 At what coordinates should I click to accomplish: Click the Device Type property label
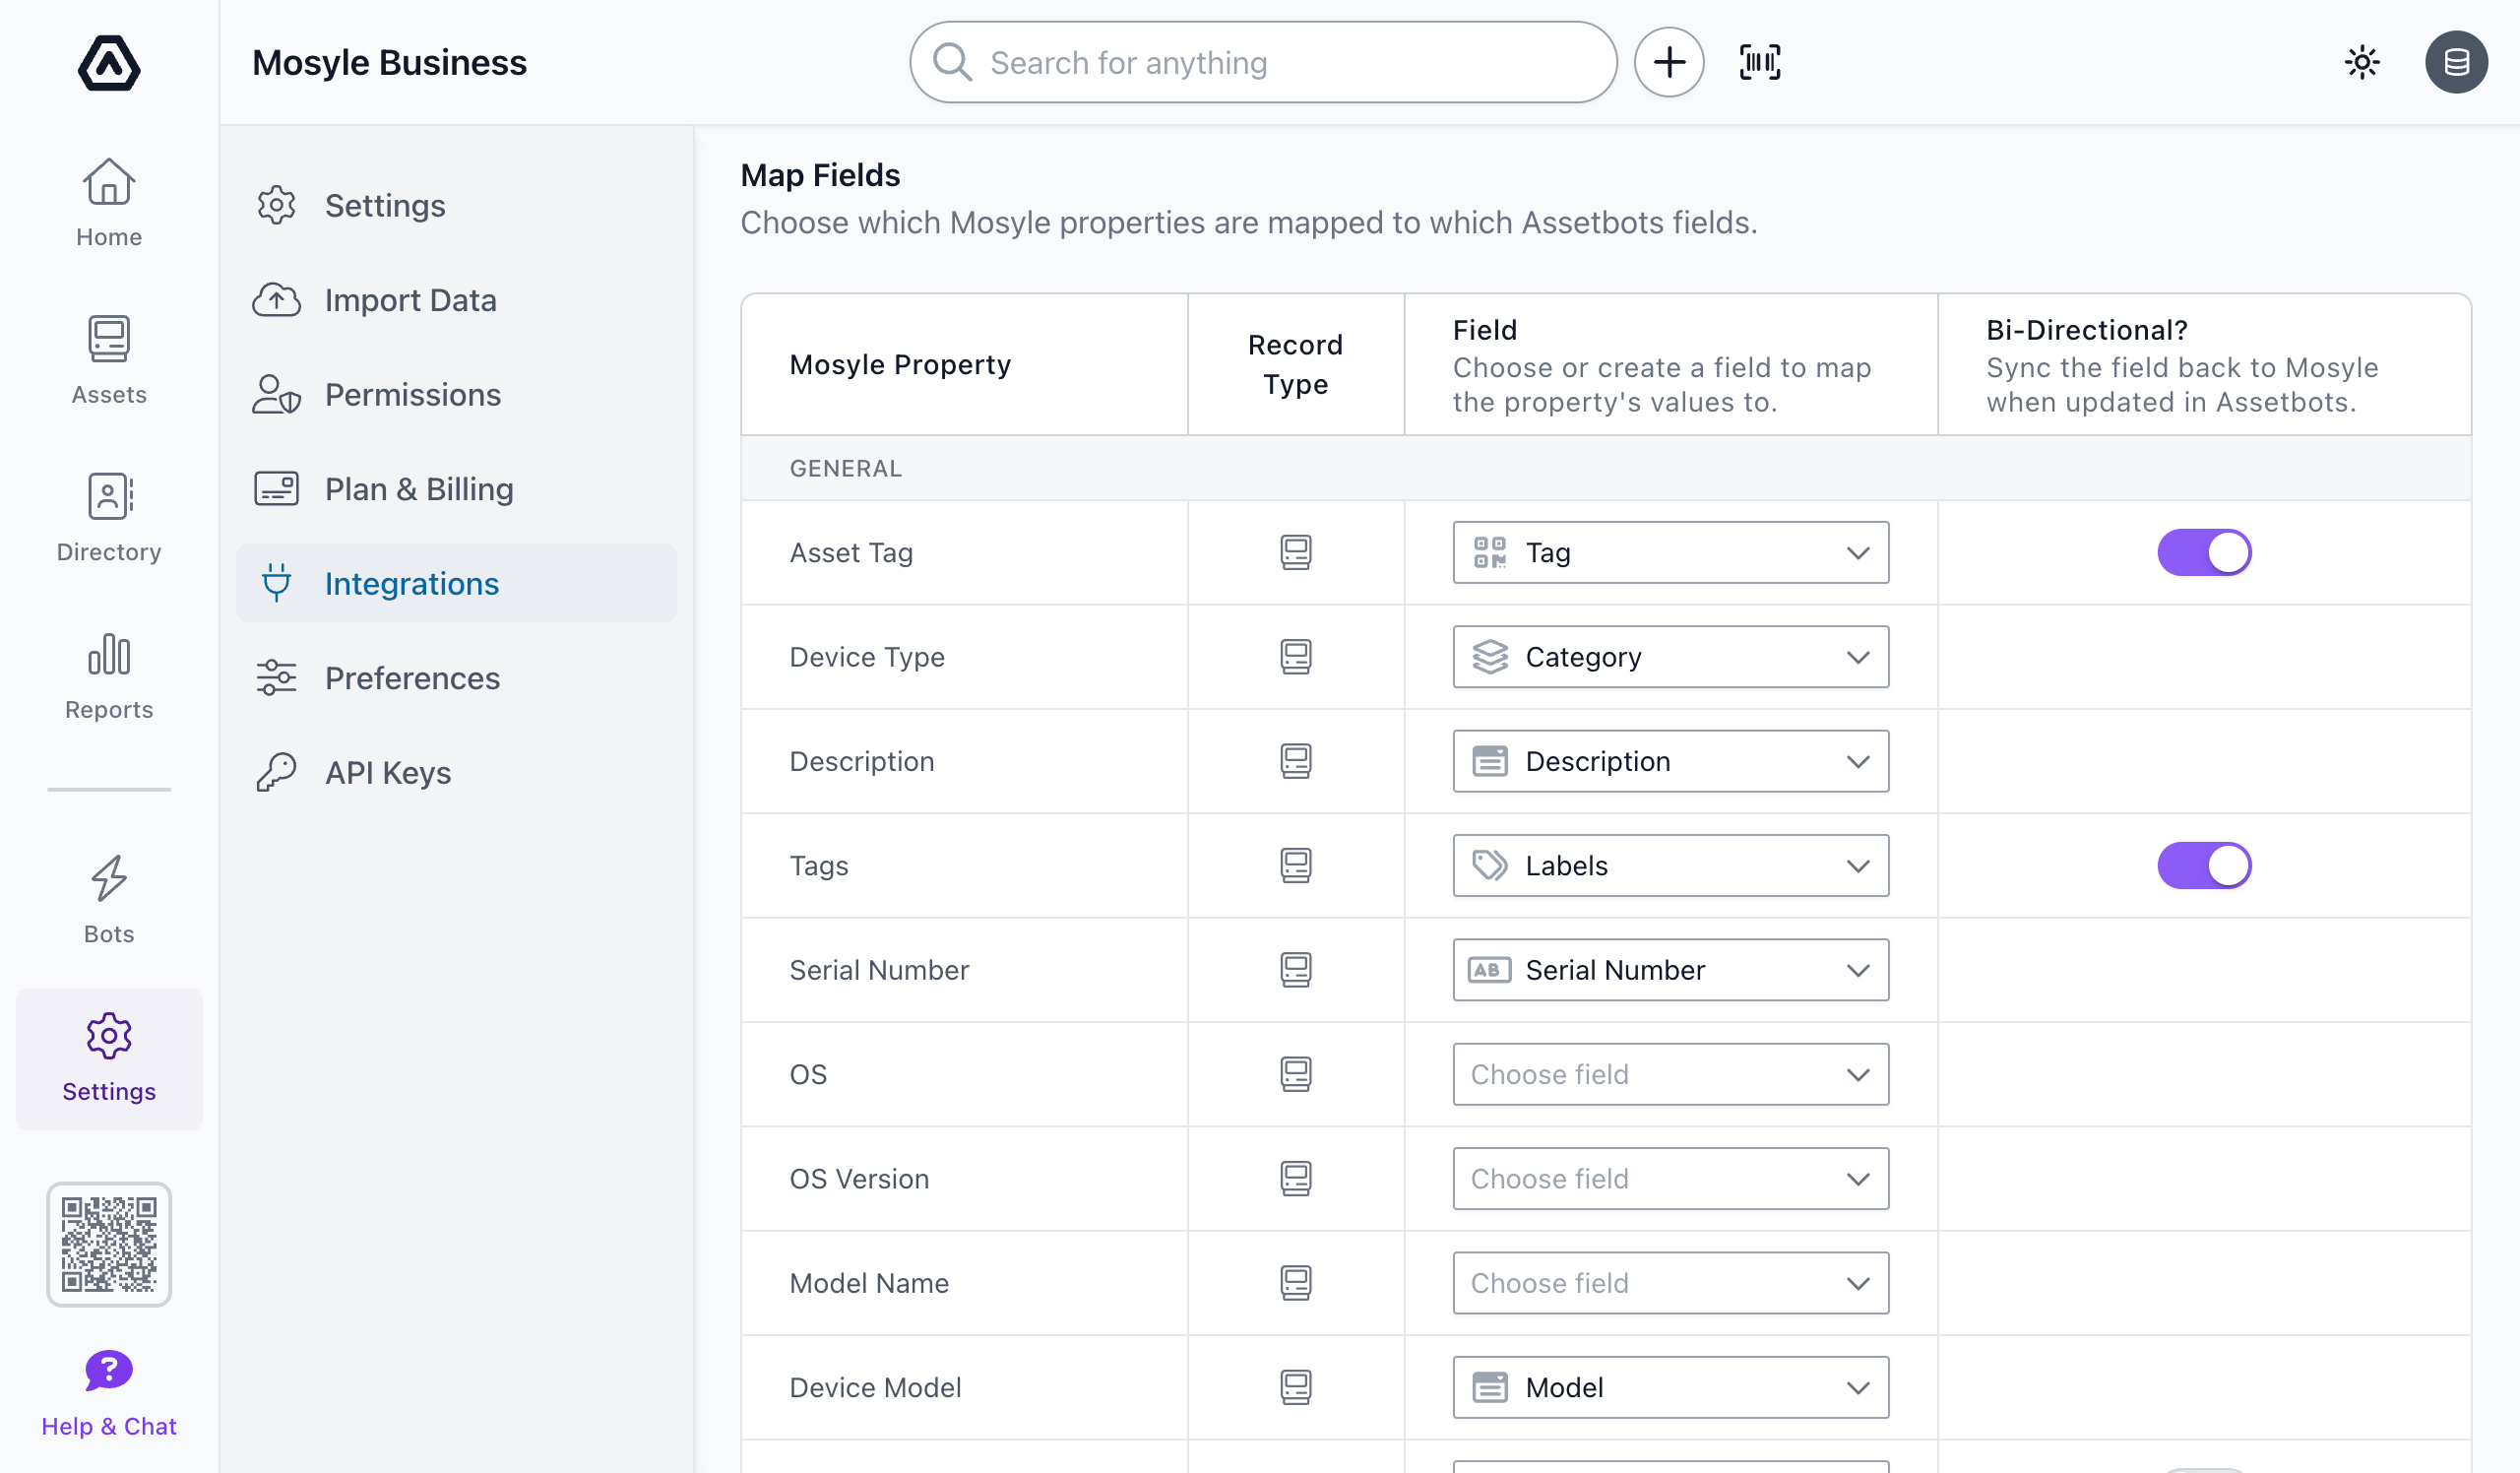pyautogui.click(x=867, y=657)
